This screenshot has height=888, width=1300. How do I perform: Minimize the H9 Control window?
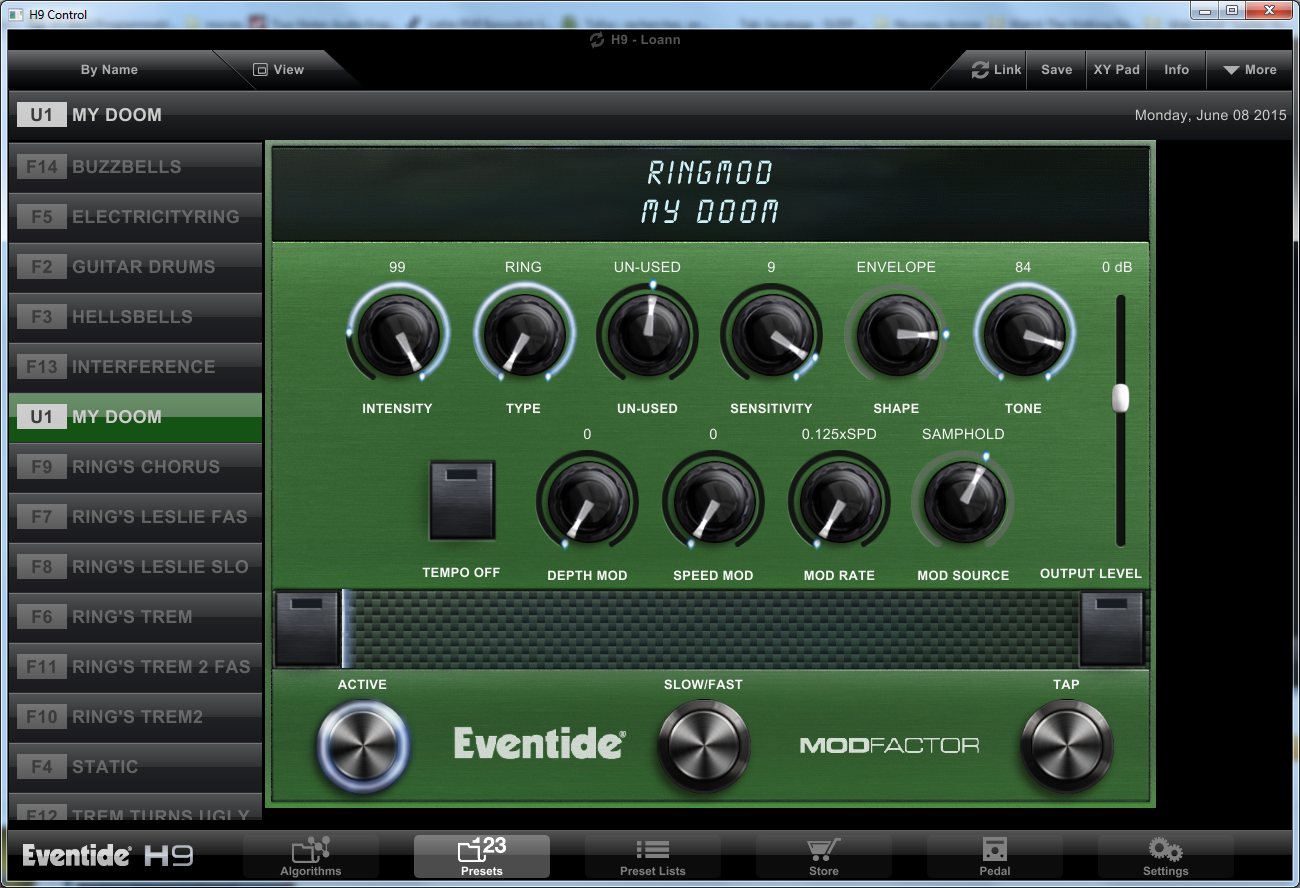(1204, 11)
